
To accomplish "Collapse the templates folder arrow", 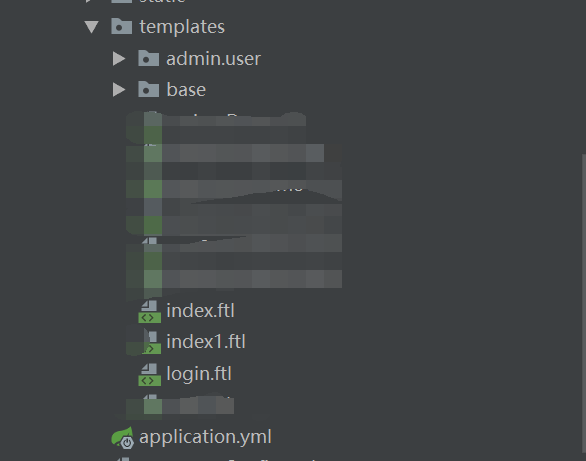I will [x=91, y=27].
